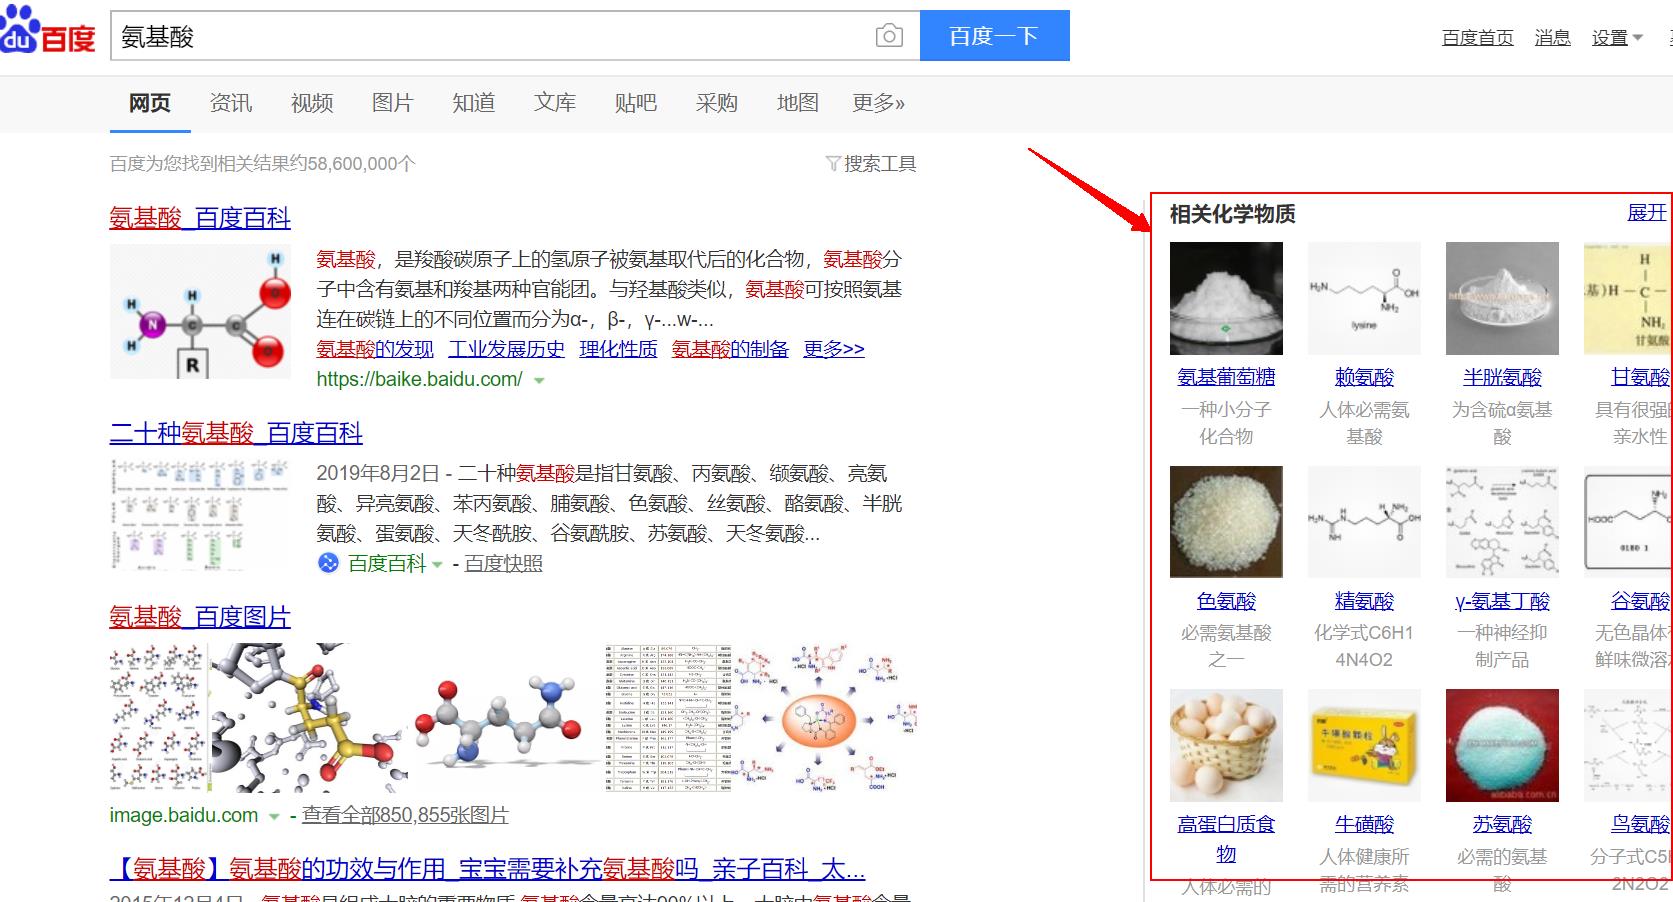Viewport: 1673px width, 902px height.
Task: Click the Baidu logo
Action: pos(47,32)
